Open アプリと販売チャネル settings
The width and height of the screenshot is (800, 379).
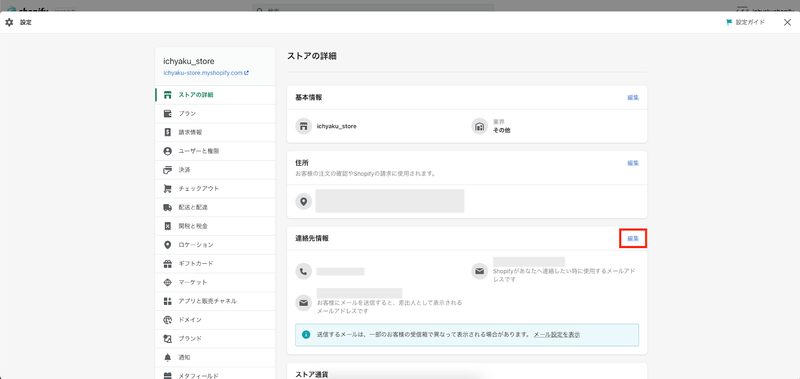(x=215, y=301)
